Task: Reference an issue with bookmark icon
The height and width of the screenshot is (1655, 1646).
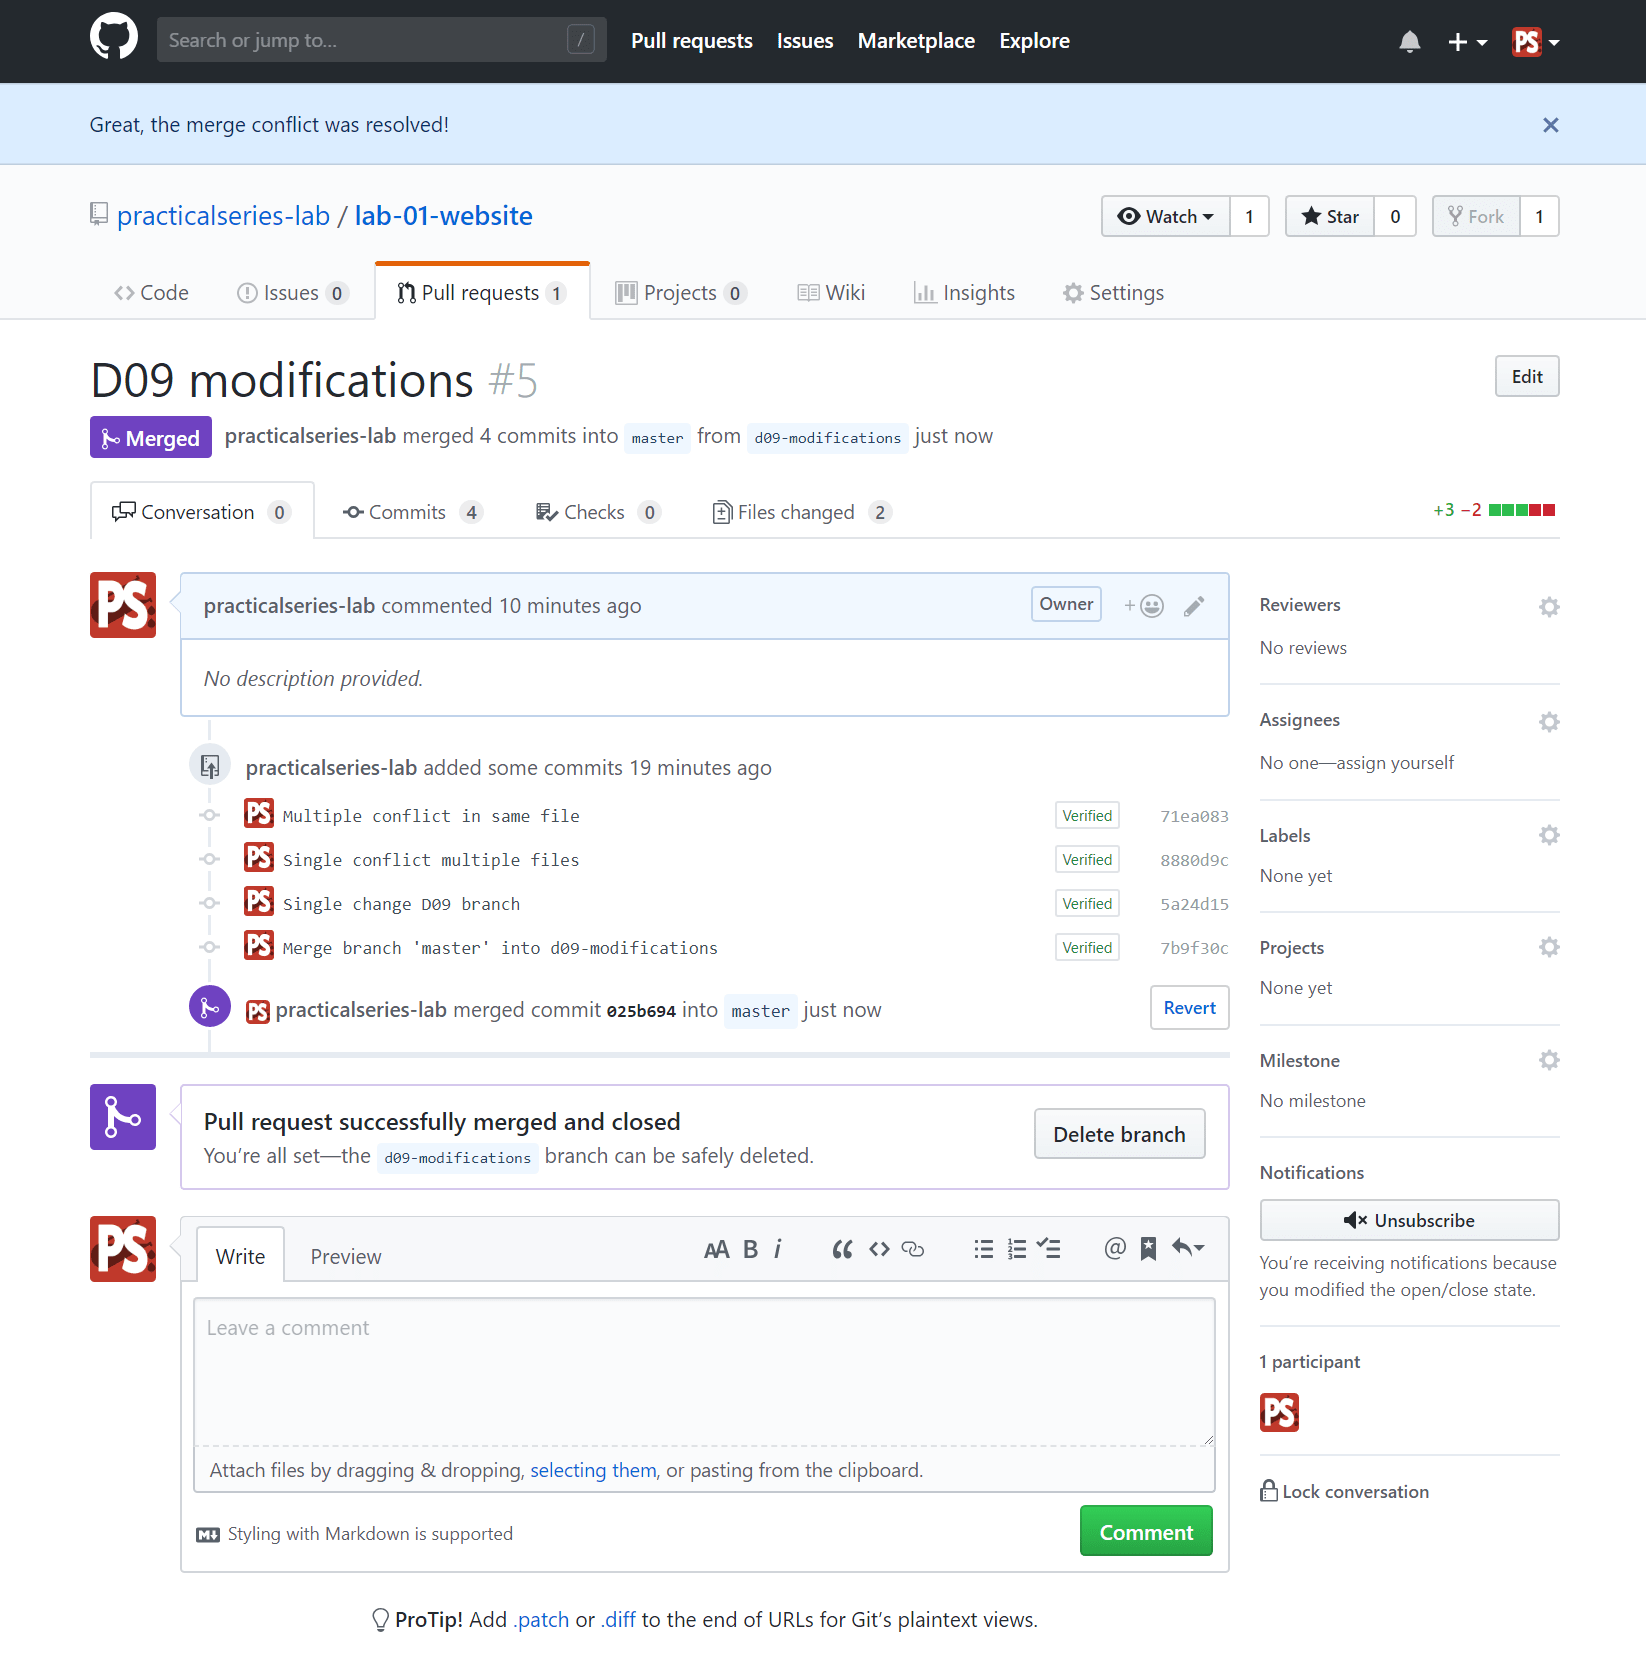Action: [1149, 1249]
